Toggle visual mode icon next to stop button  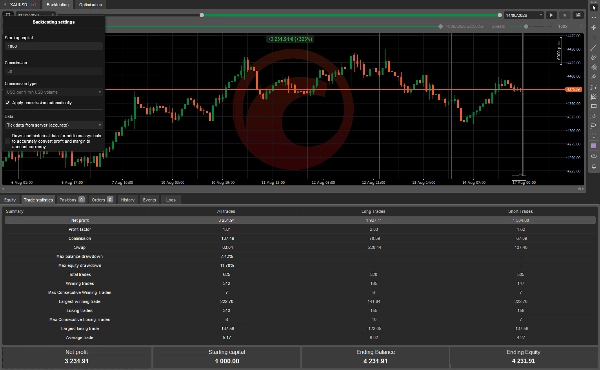(x=578, y=15)
